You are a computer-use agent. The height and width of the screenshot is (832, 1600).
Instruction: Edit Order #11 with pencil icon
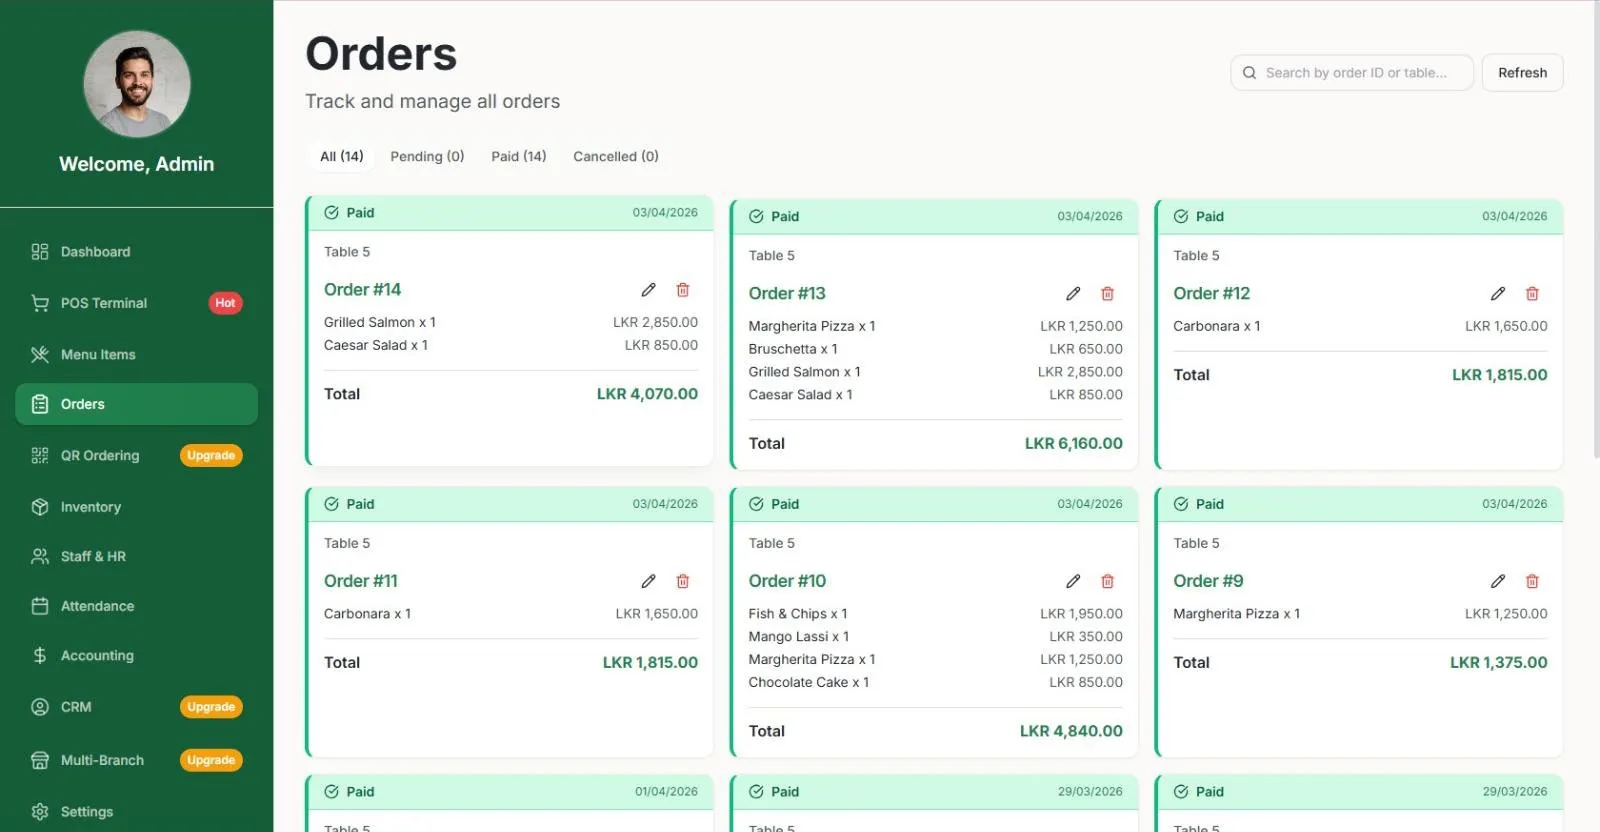(648, 582)
